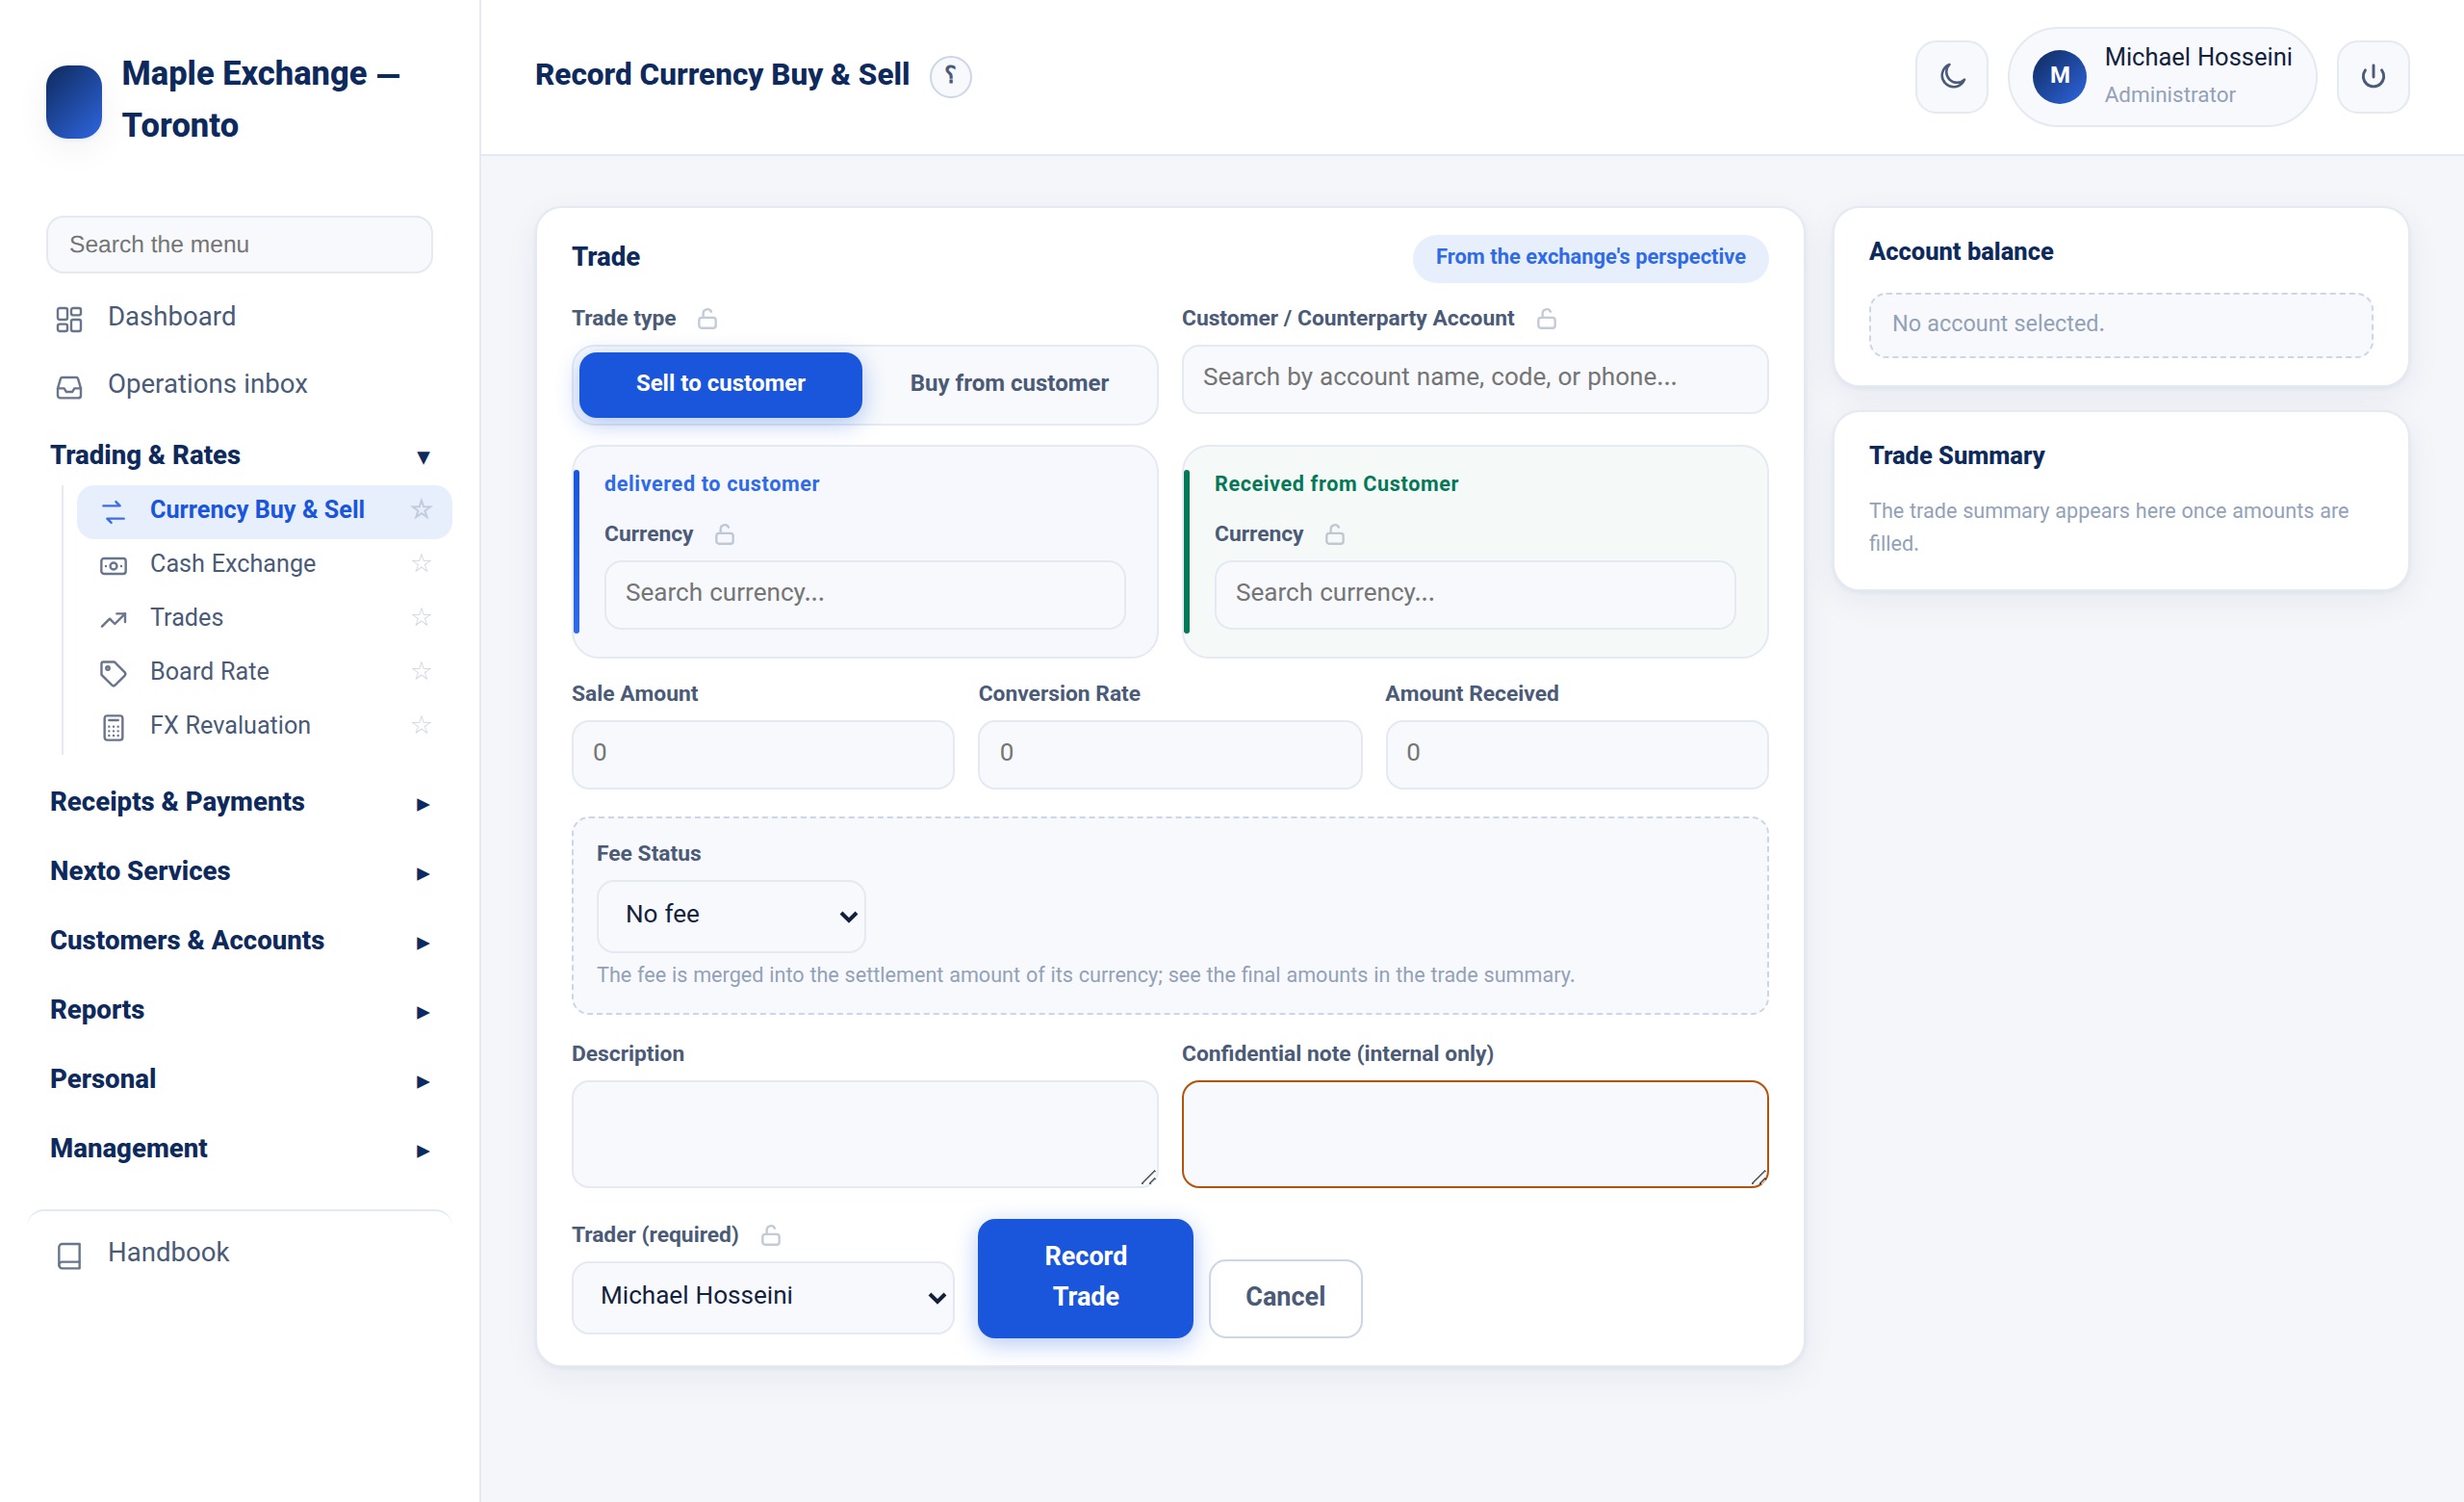Image resolution: width=2464 pixels, height=1502 pixels.
Task: Click the Currency Buy & Sell swap icon
Action: (113, 511)
